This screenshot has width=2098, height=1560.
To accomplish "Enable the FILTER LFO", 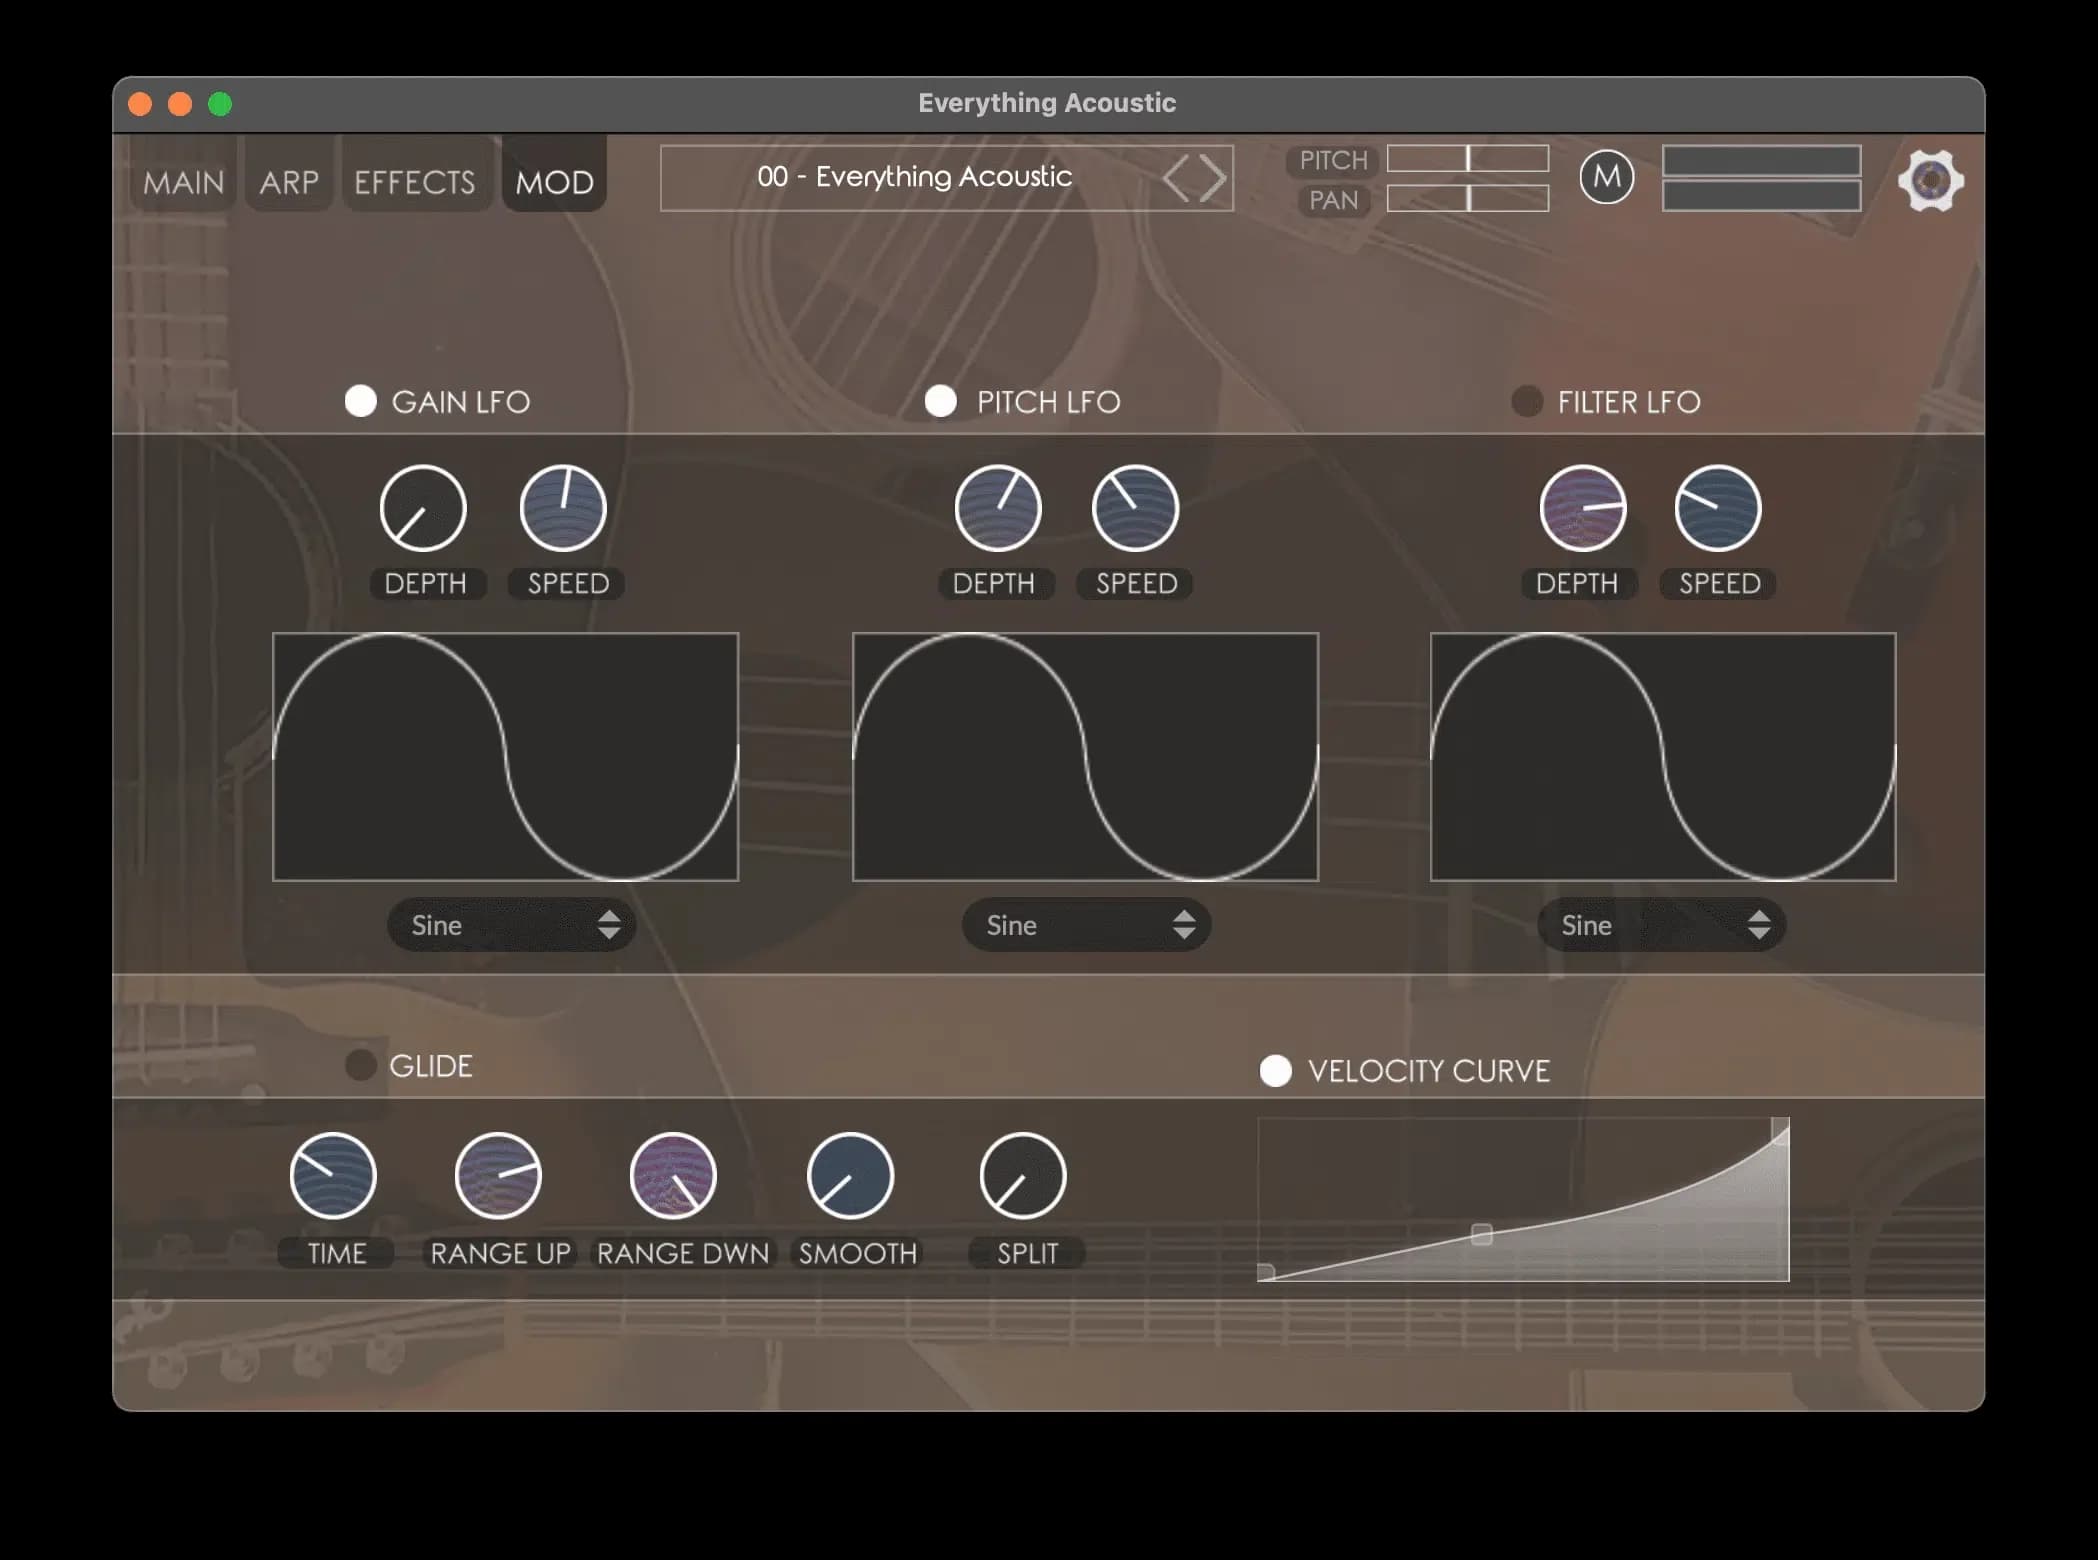I will click(x=1527, y=401).
